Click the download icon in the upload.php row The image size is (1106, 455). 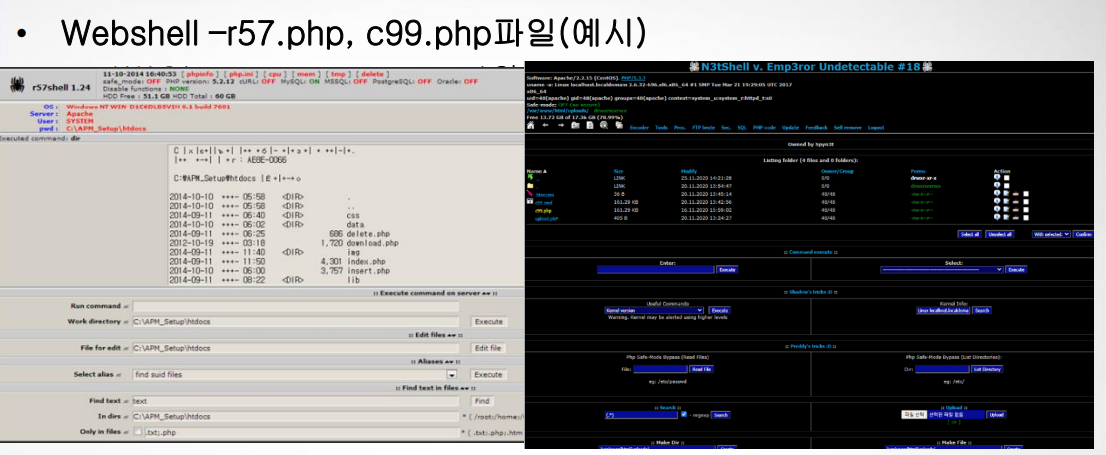click(1016, 217)
